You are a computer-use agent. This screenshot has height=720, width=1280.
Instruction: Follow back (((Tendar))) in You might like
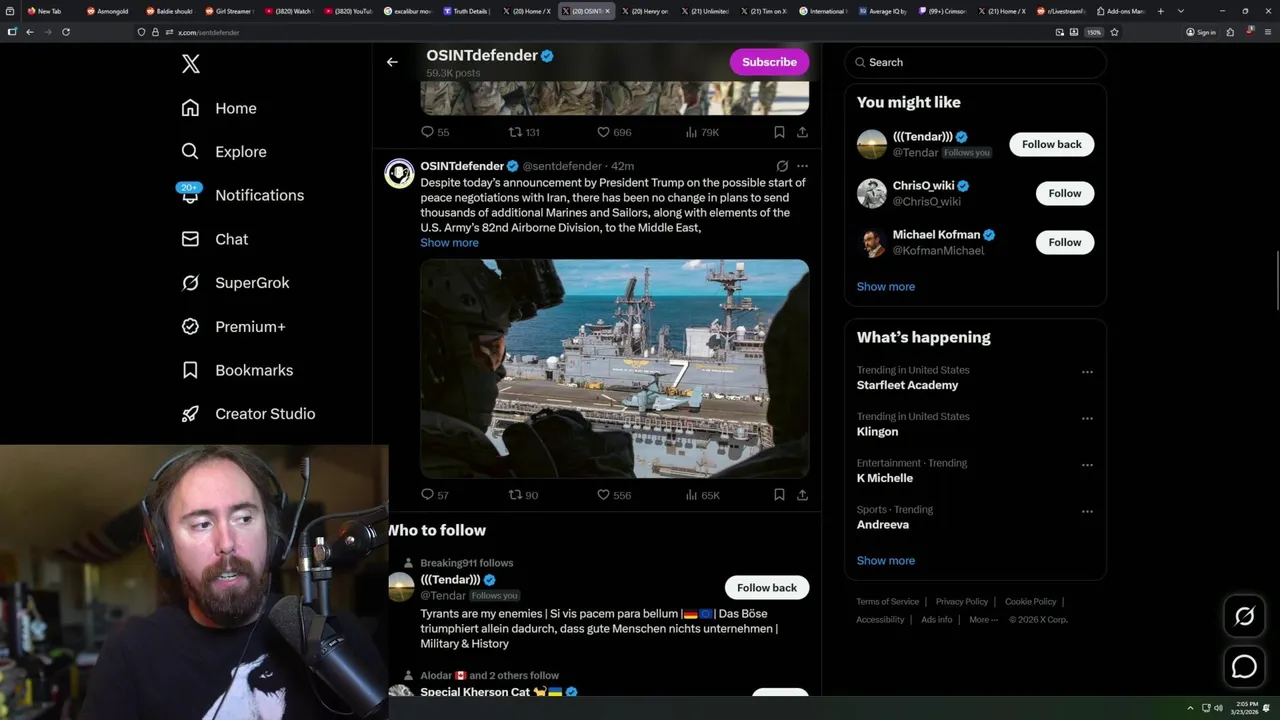1051,144
